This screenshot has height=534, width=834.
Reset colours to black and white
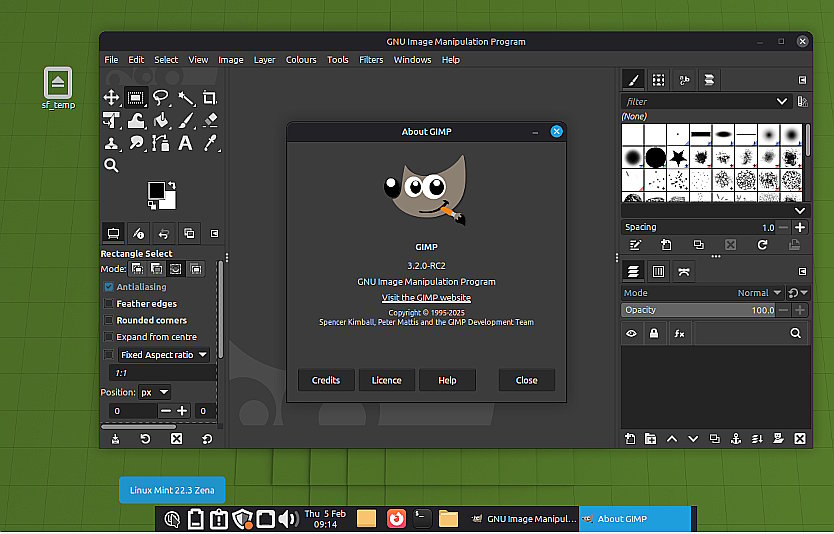(152, 205)
